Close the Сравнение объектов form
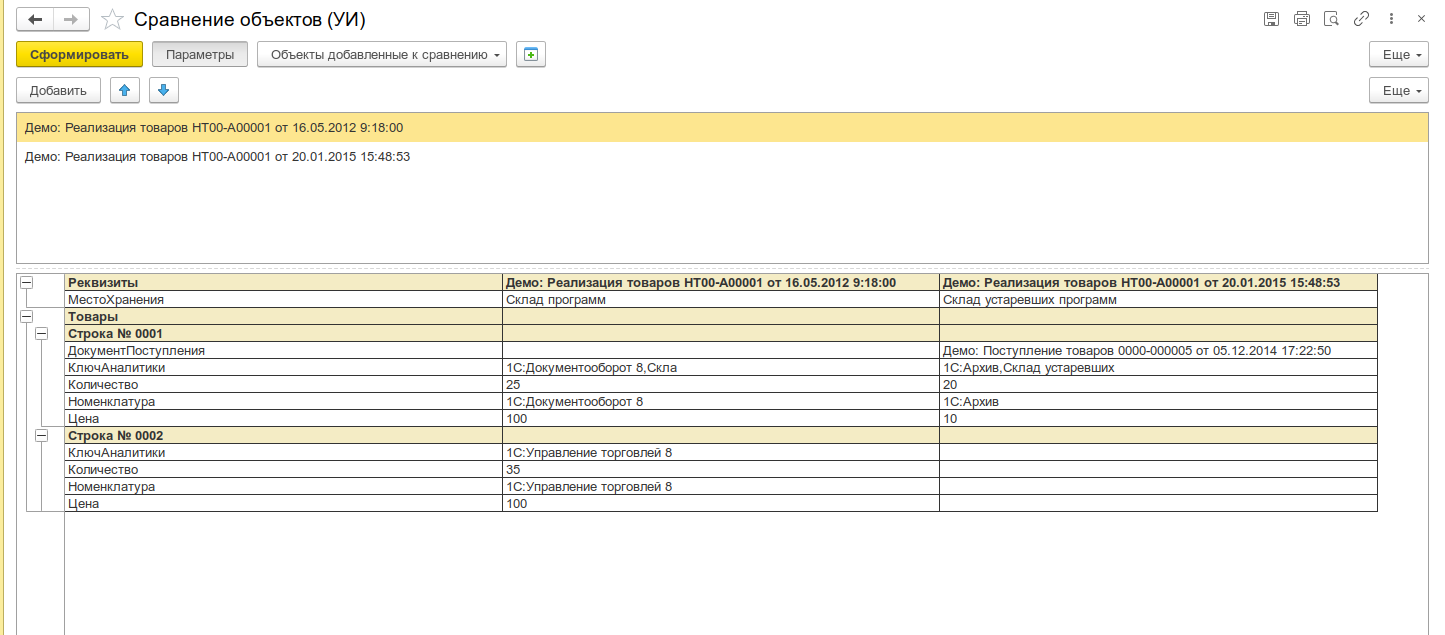This screenshot has width=1445, height=635. [x=1421, y=19]
